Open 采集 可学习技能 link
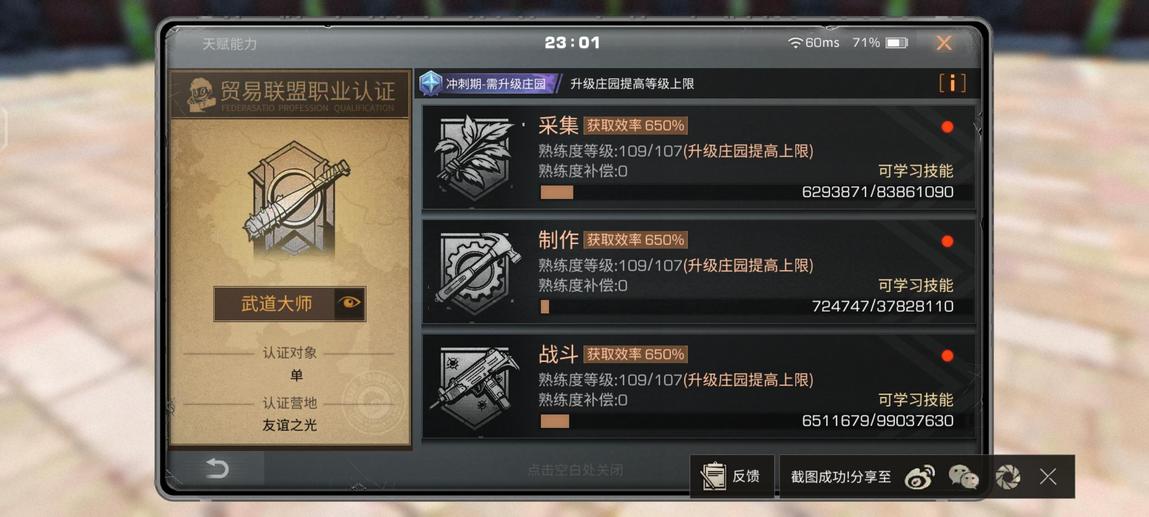1149x517 pixels. [916, 171]
